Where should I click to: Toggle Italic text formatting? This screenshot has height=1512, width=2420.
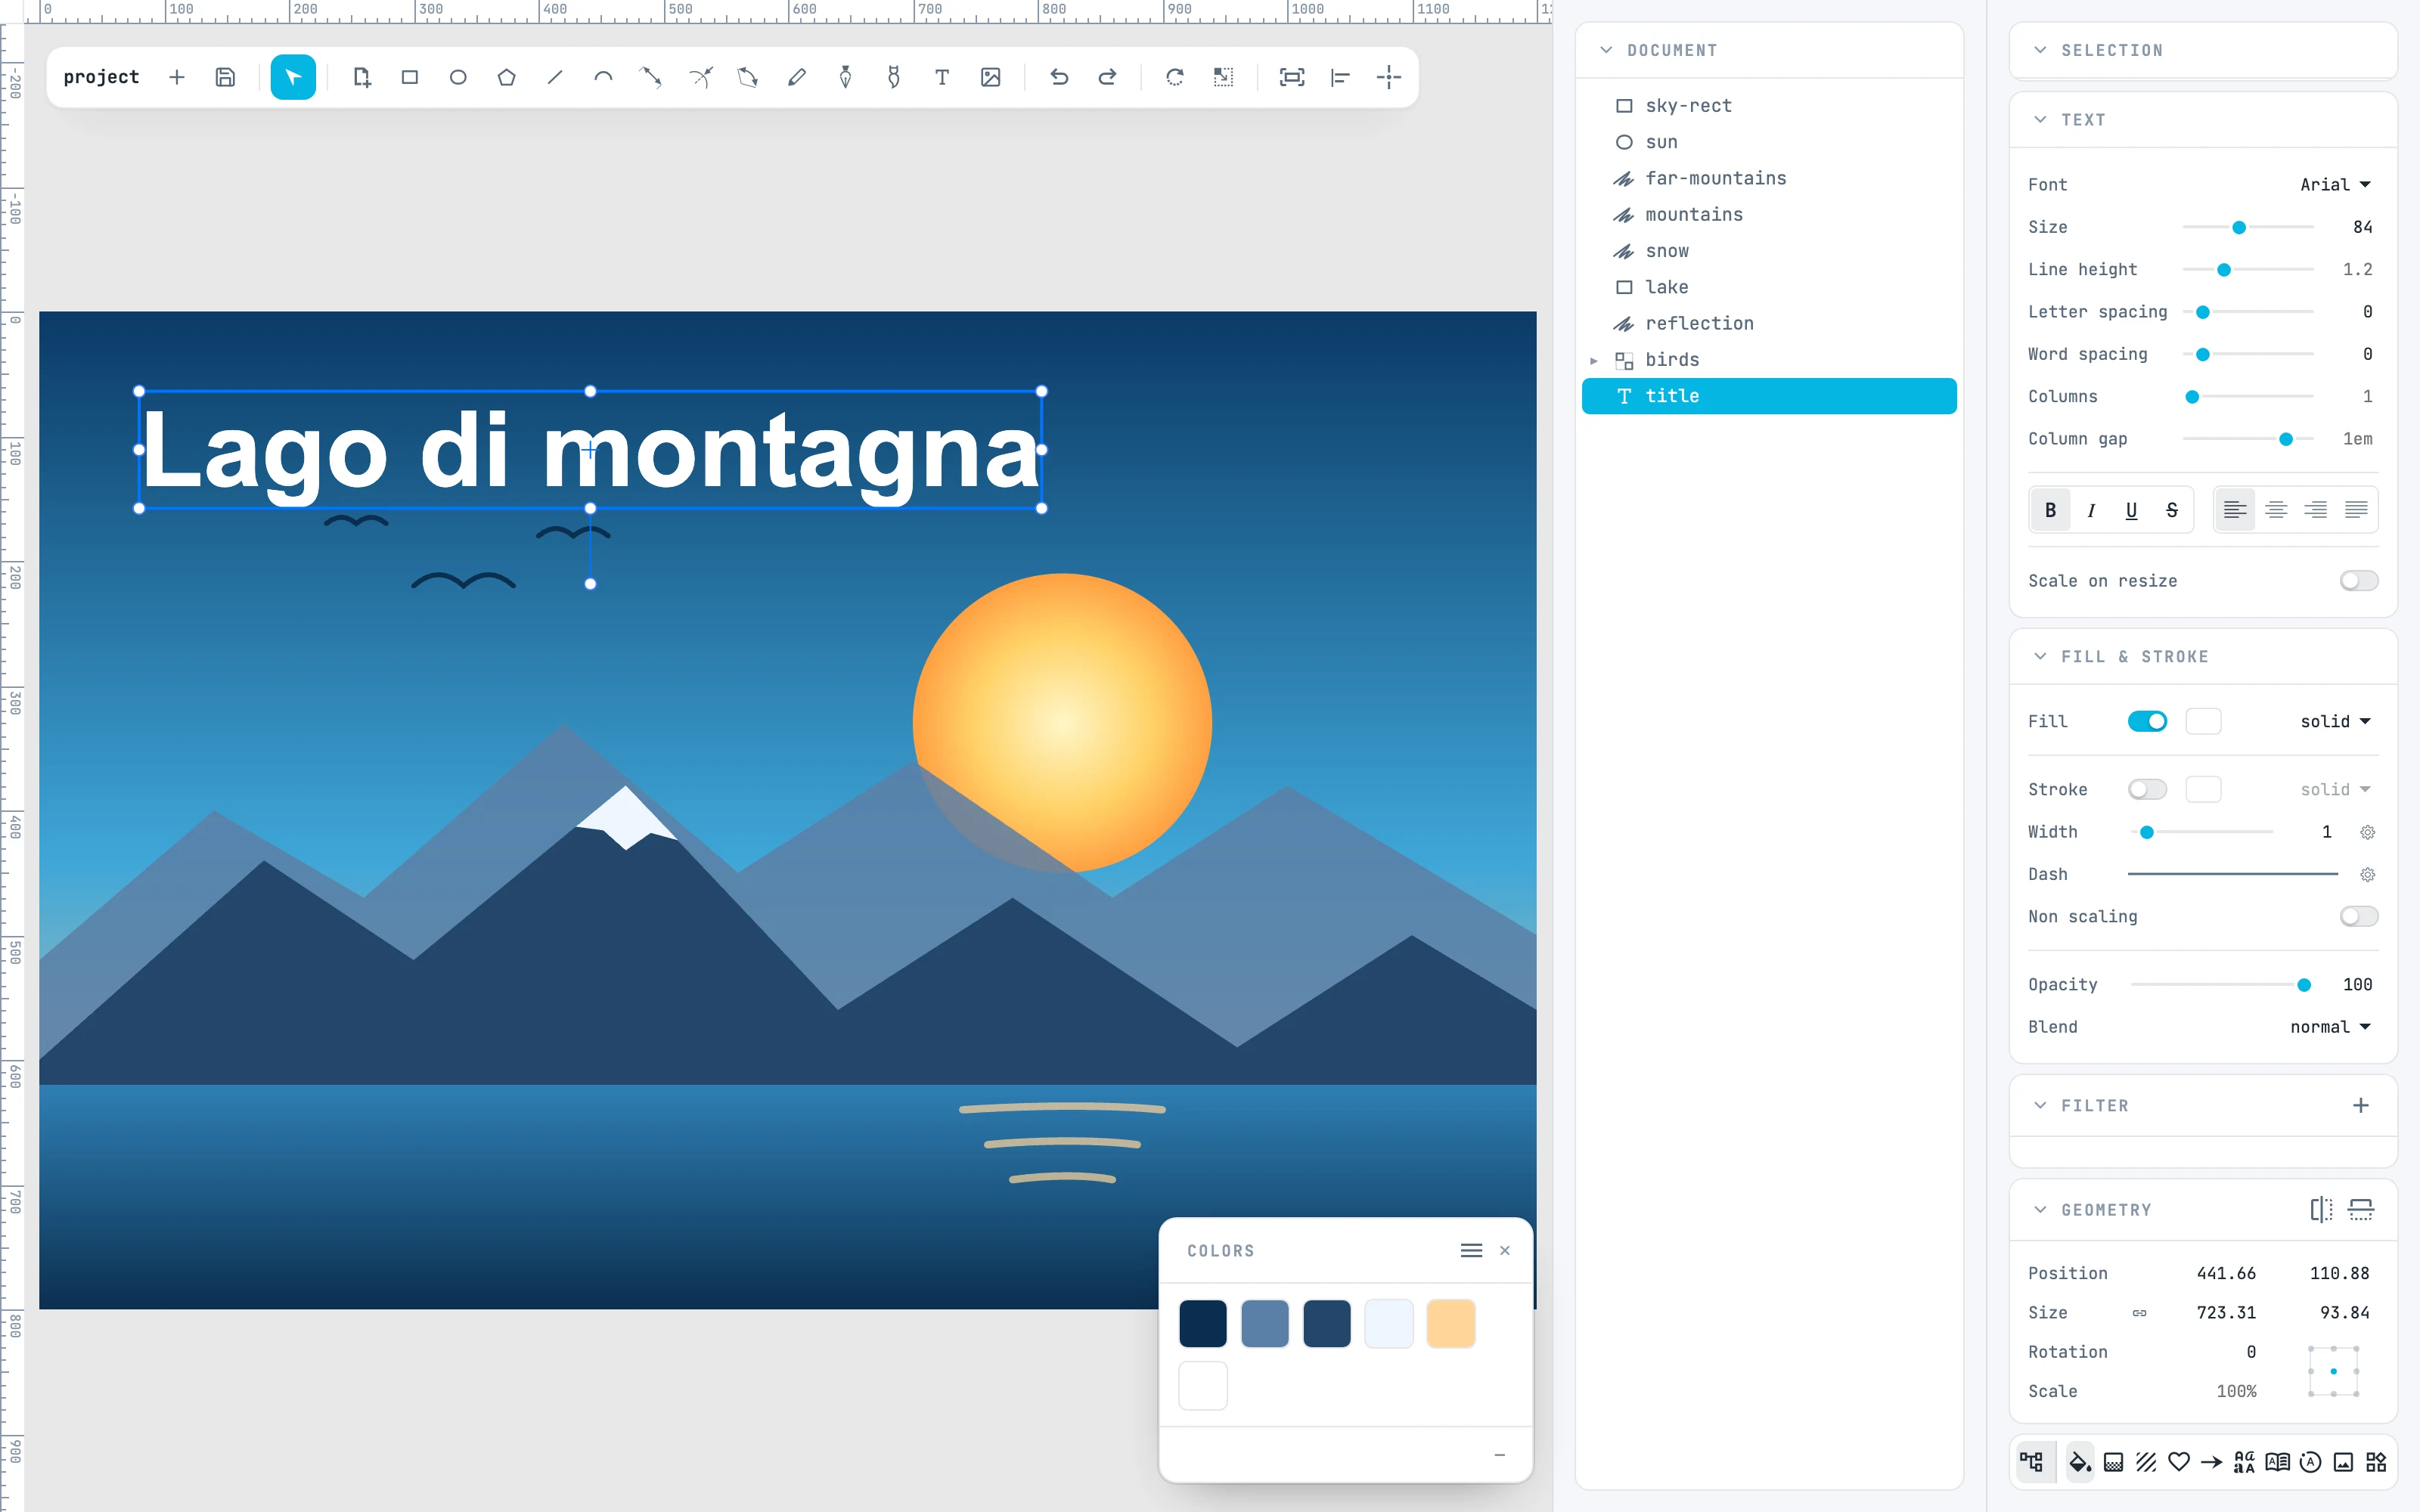2091,510
